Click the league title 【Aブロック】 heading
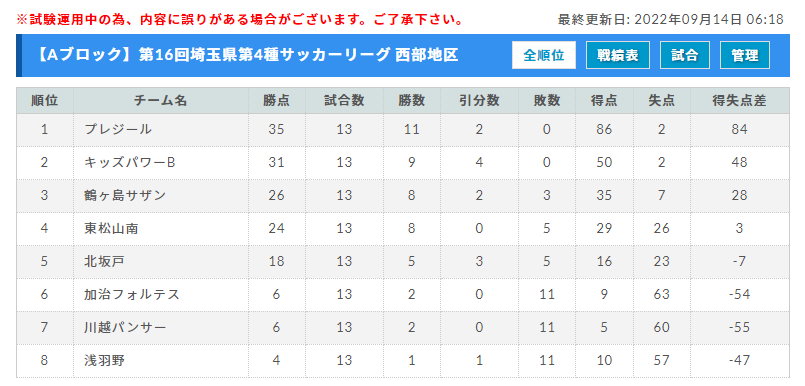The width and height of the screenshot is (805, 386). point(247,55)
